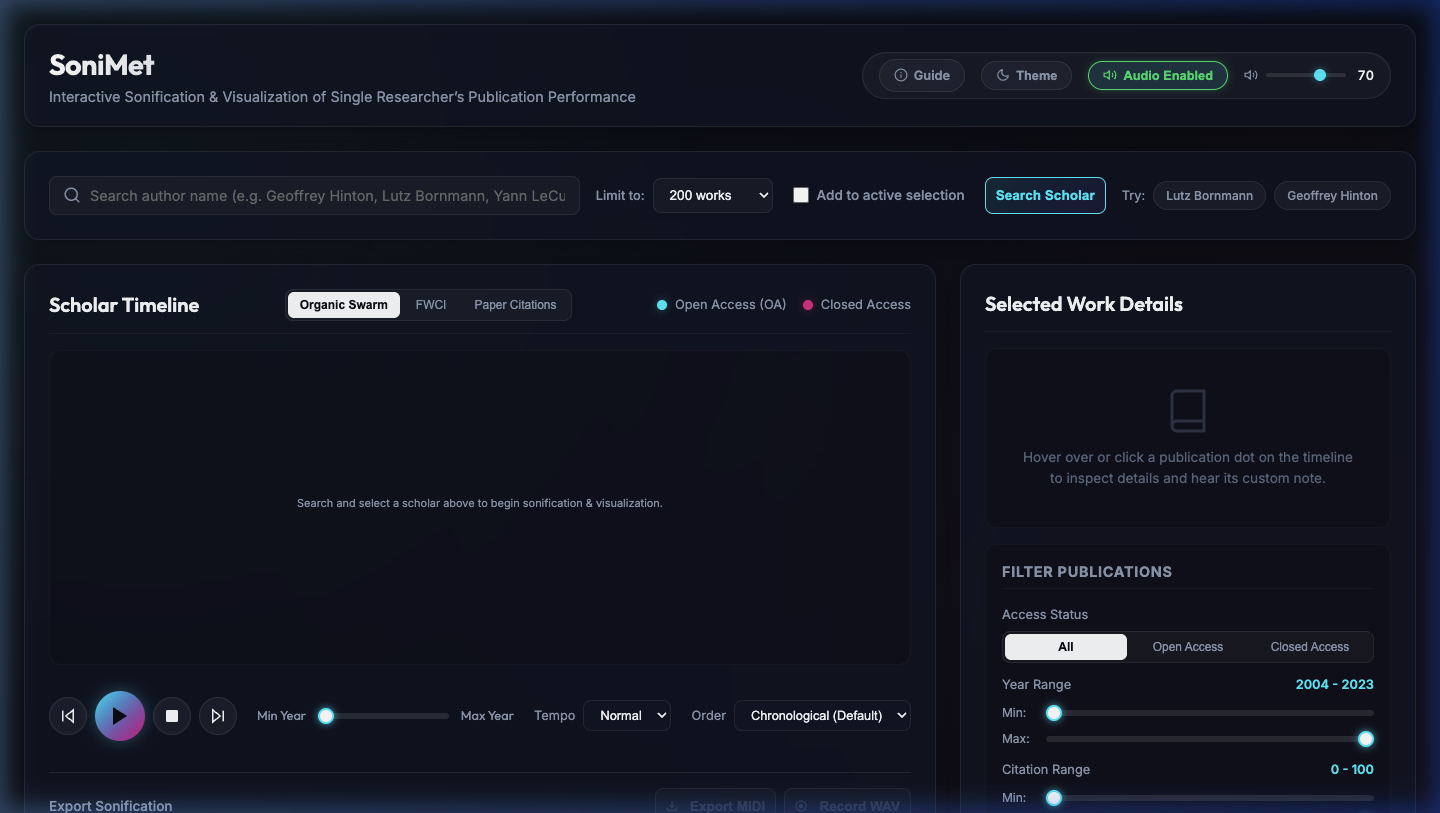
Task: Click the 2004 - 2023 year range value
Action: point(1334,685)
